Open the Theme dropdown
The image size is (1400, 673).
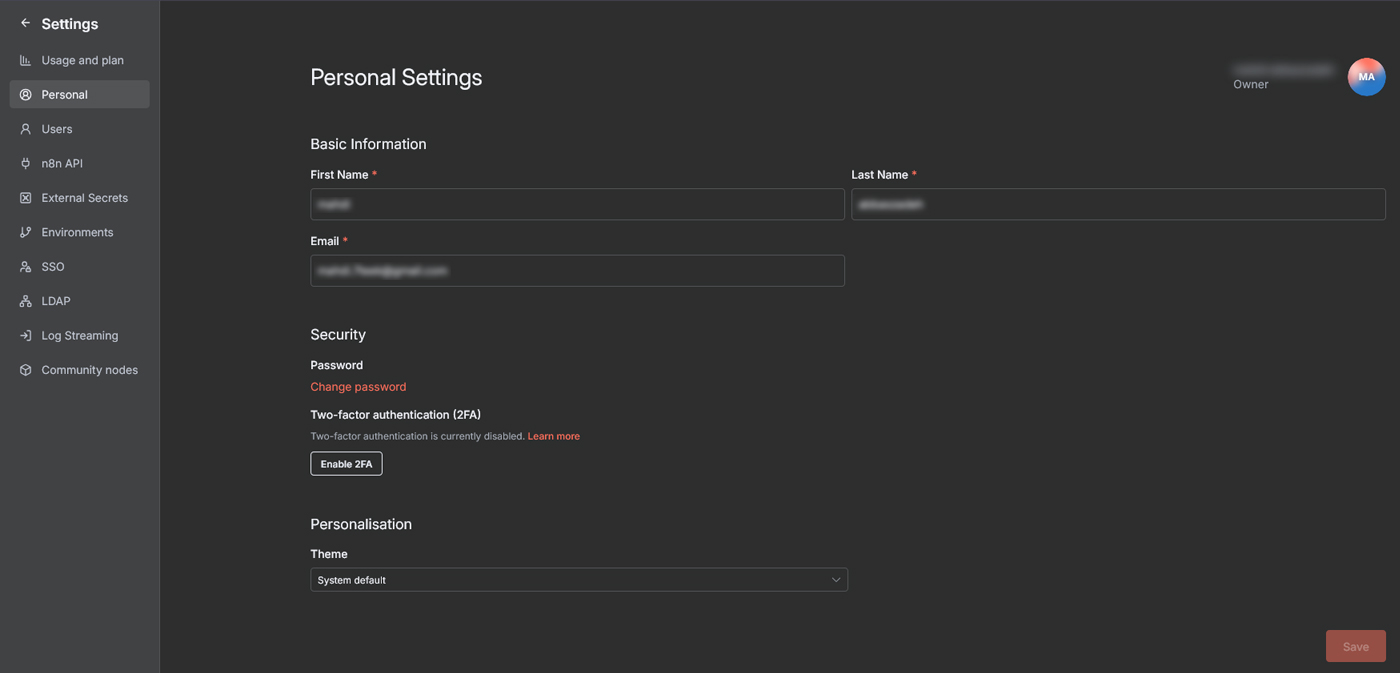tap(578, 580)
